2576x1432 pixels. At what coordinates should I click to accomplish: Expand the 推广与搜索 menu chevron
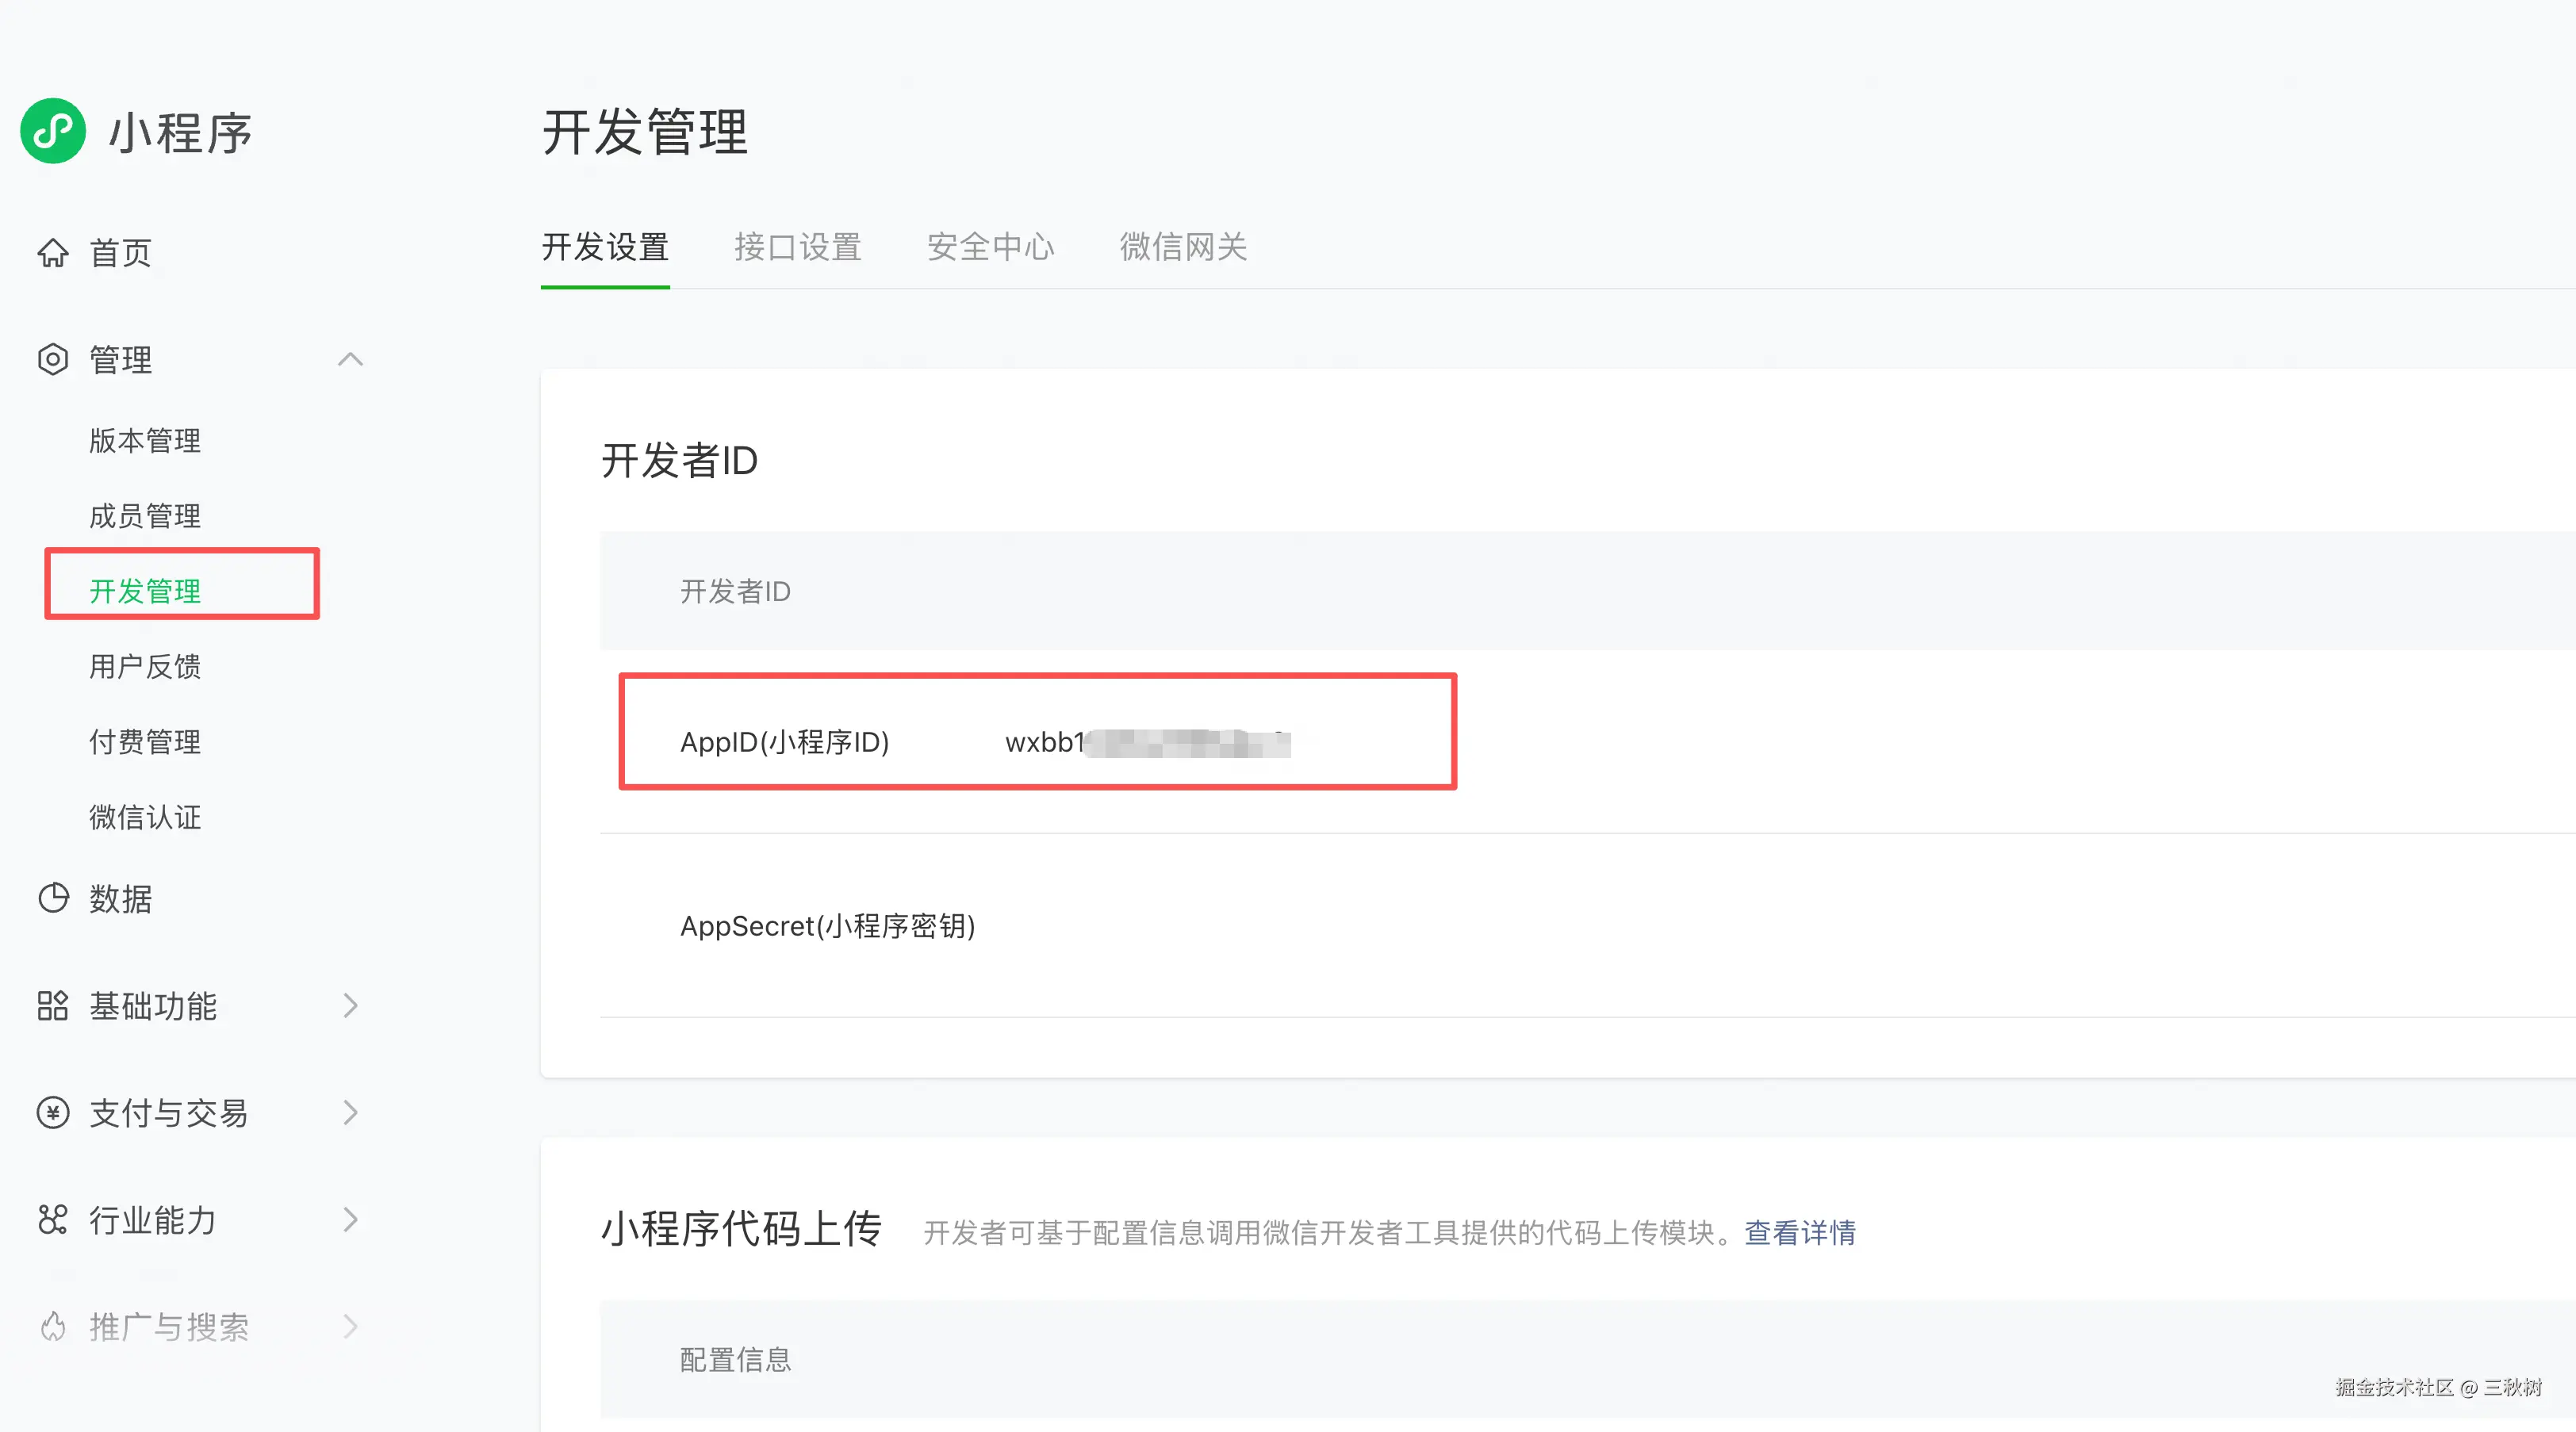coord(350,1326)
